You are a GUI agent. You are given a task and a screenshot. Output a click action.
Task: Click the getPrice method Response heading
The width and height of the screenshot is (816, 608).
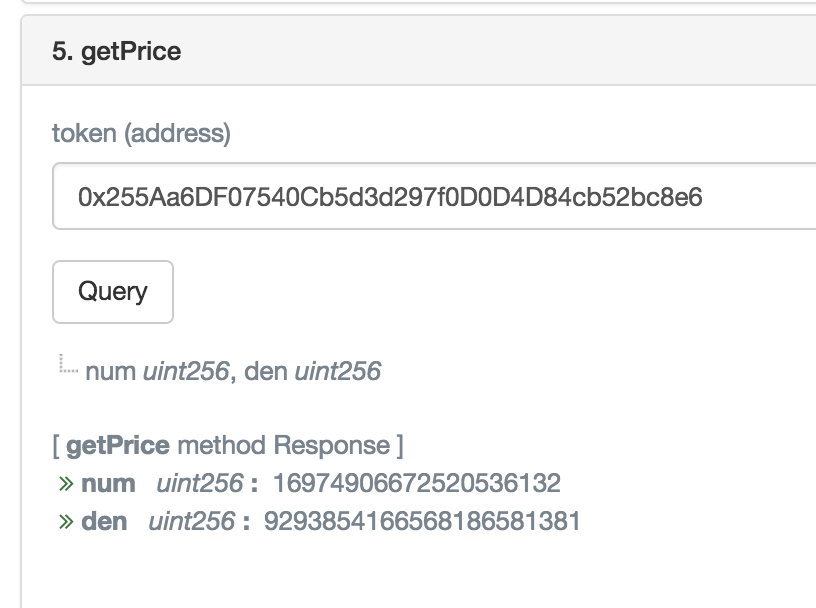[x=228, y=445]
